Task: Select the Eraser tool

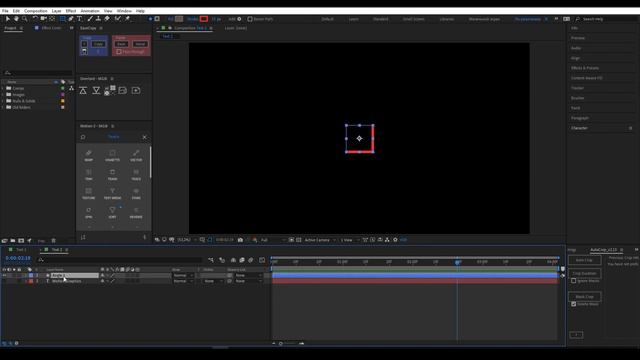Action: coord(107,19)
